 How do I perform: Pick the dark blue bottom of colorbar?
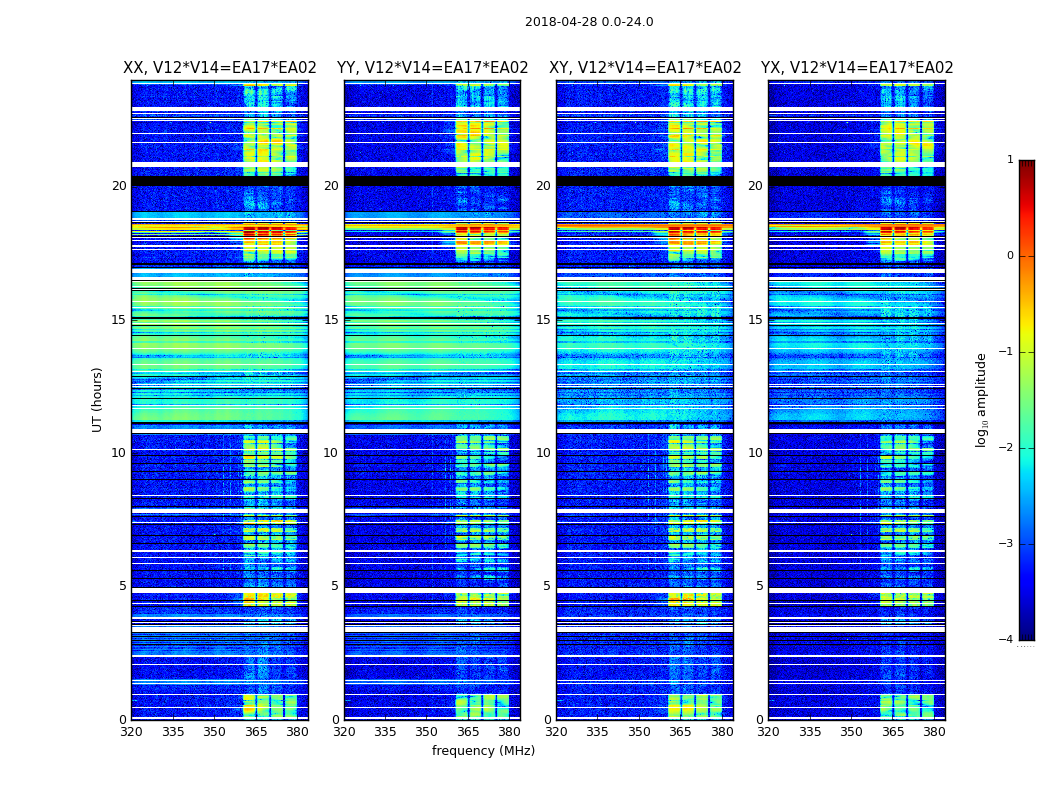point(1026,634)
